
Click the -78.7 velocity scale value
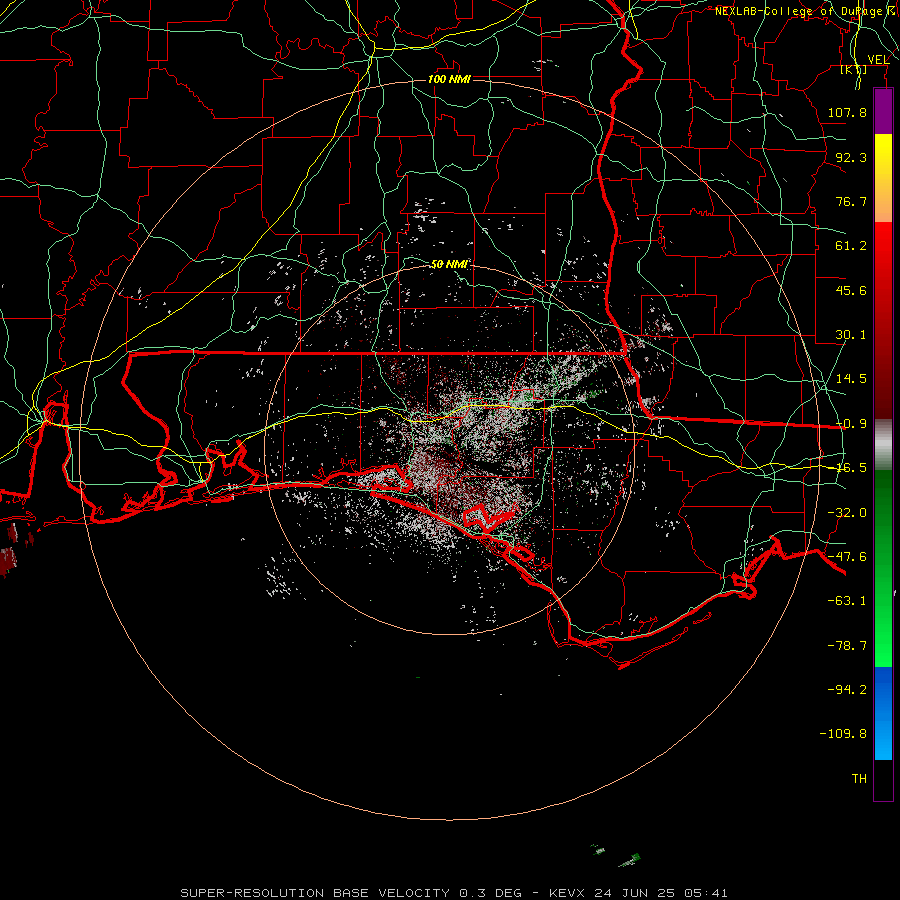click(847, 646)
